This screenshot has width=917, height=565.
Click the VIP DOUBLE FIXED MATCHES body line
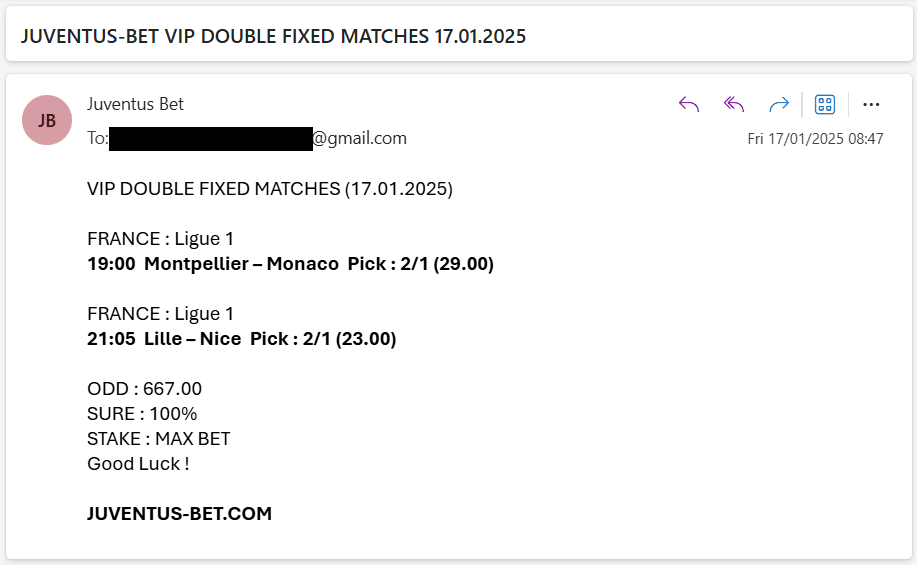pos(270,189)
